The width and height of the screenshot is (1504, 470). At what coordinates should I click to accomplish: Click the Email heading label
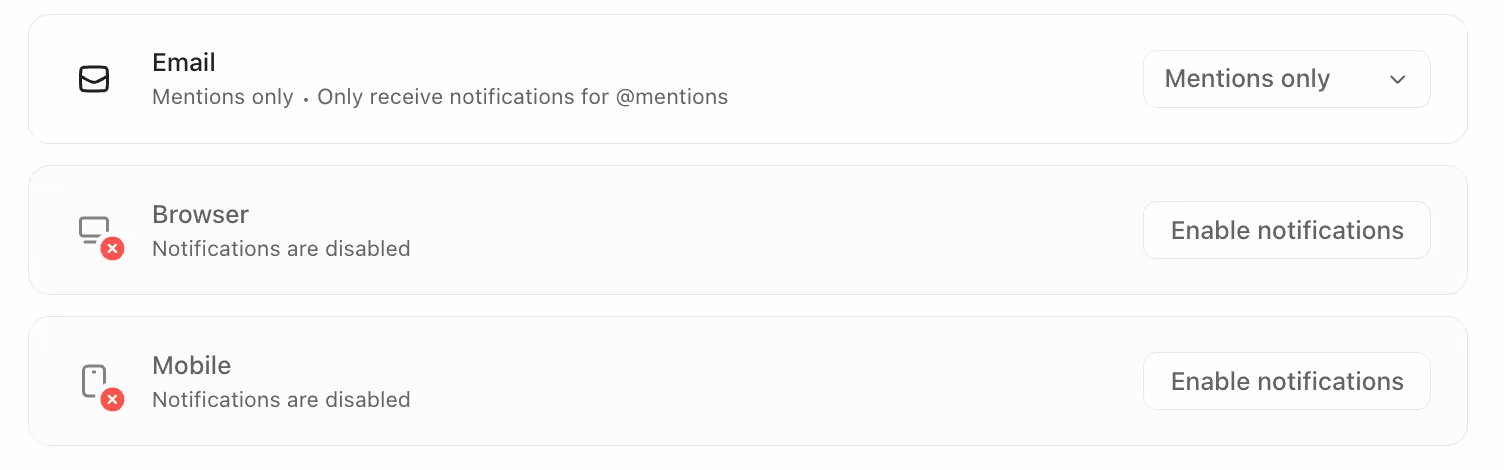184,62
